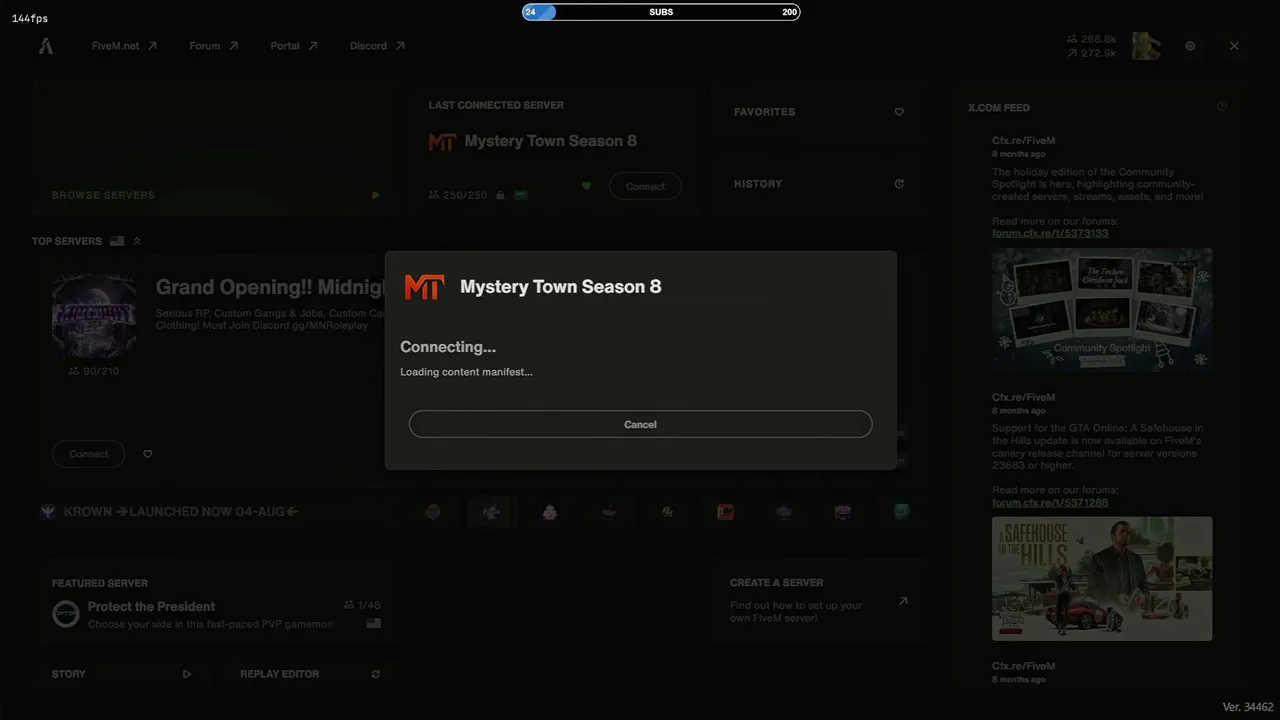Click the lock icon beside 250/250
The height and width of the screenshot is (720, 1280).
pos(500,195)
